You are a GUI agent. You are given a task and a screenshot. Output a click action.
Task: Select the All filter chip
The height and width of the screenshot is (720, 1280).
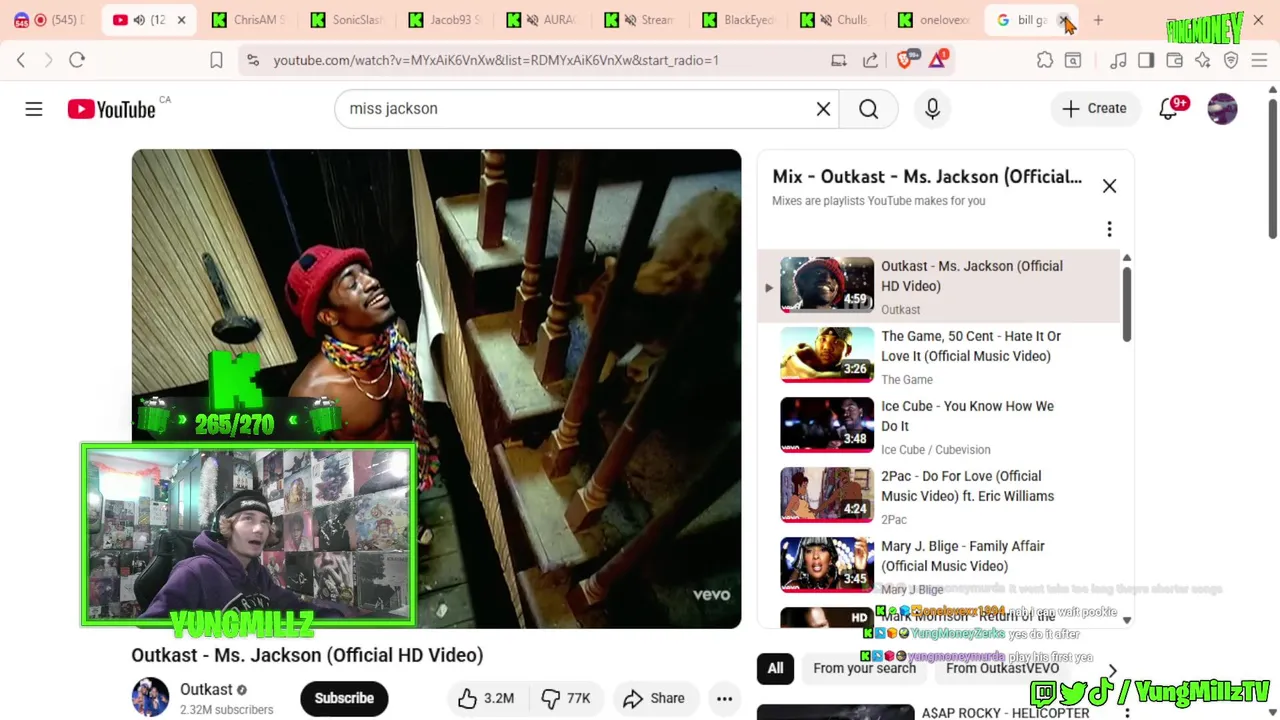[x=775, y=668]
